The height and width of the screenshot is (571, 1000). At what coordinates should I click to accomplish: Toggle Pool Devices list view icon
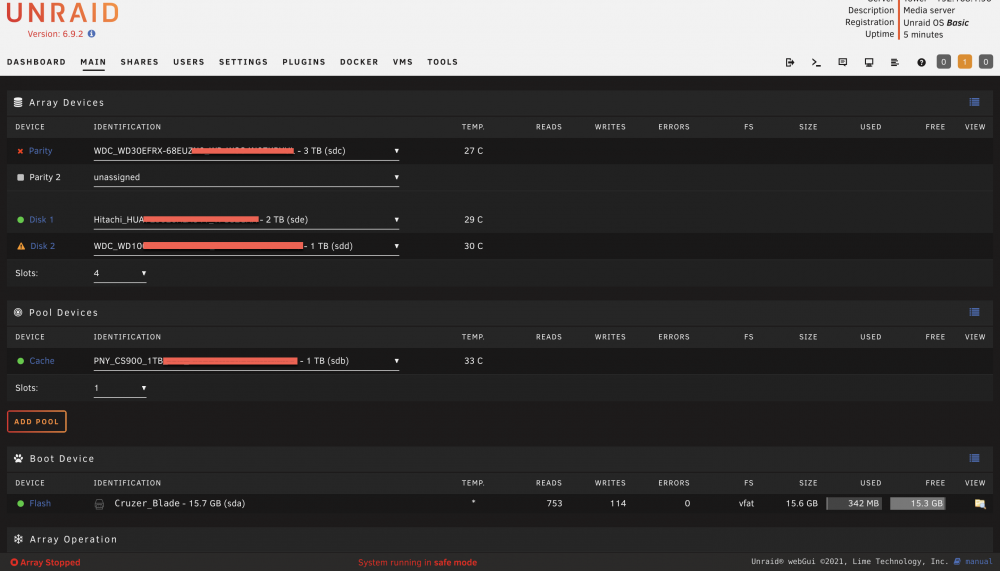(974, 312)
